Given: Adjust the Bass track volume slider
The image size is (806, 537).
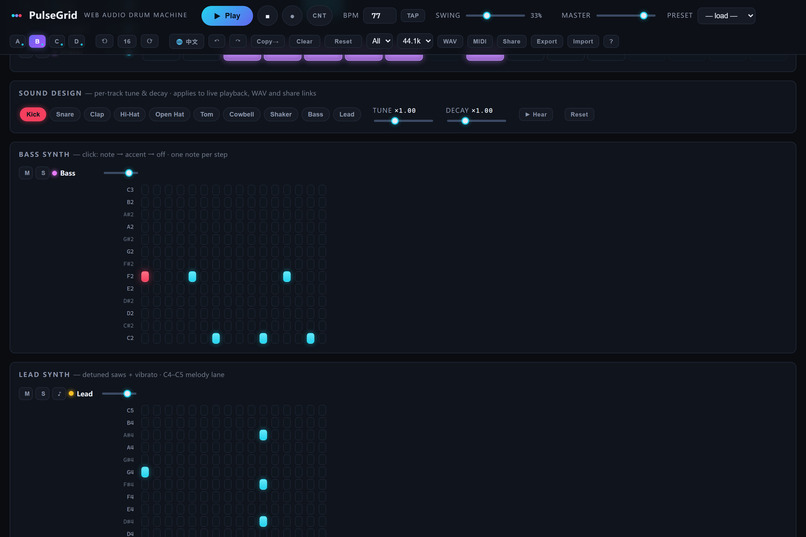Looking at the screenshot, I should click(121, 173).
